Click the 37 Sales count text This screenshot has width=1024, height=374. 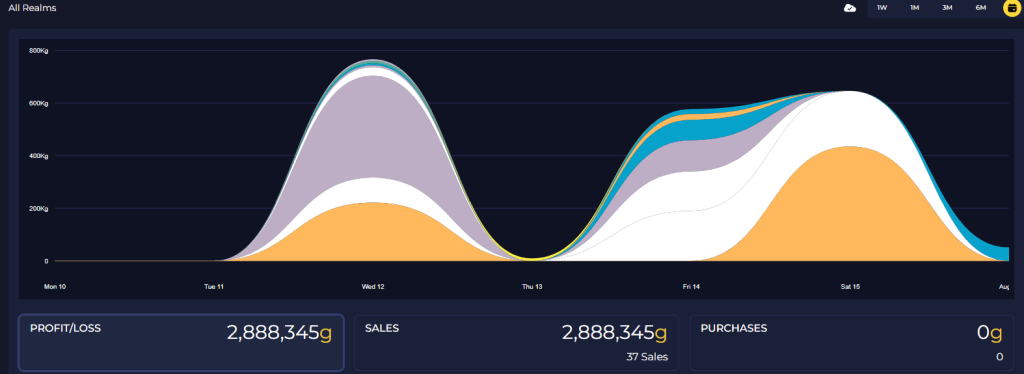click(x=647, y=357)
